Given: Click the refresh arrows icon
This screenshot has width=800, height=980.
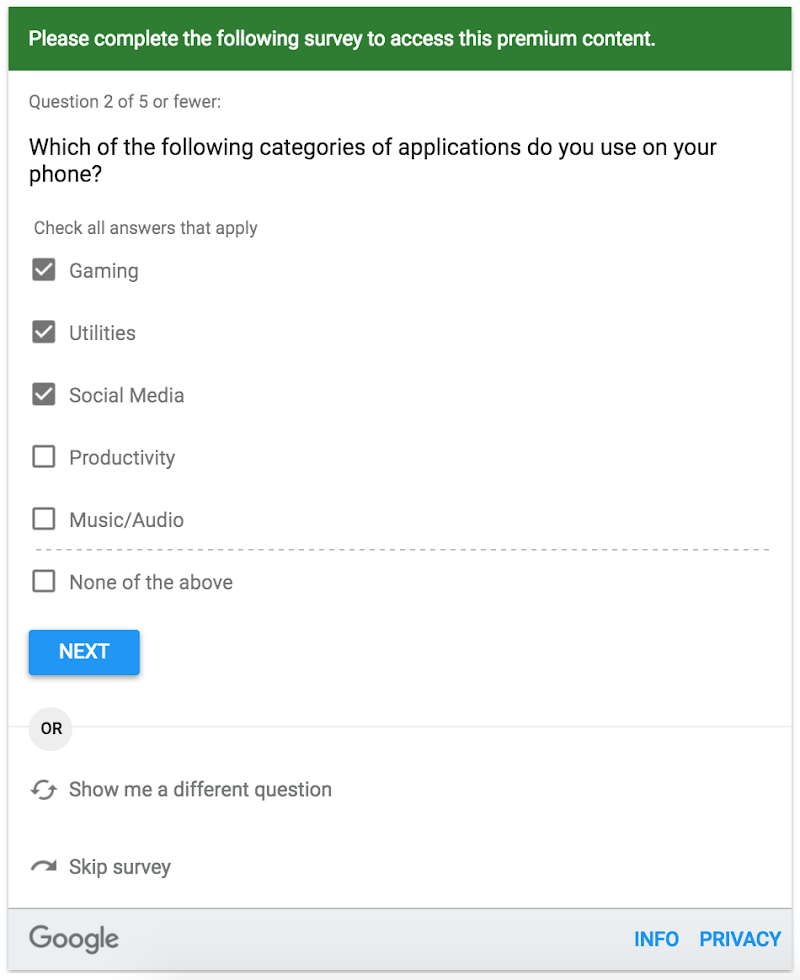Looking at the screenshot, I should (x=44, y=790).
